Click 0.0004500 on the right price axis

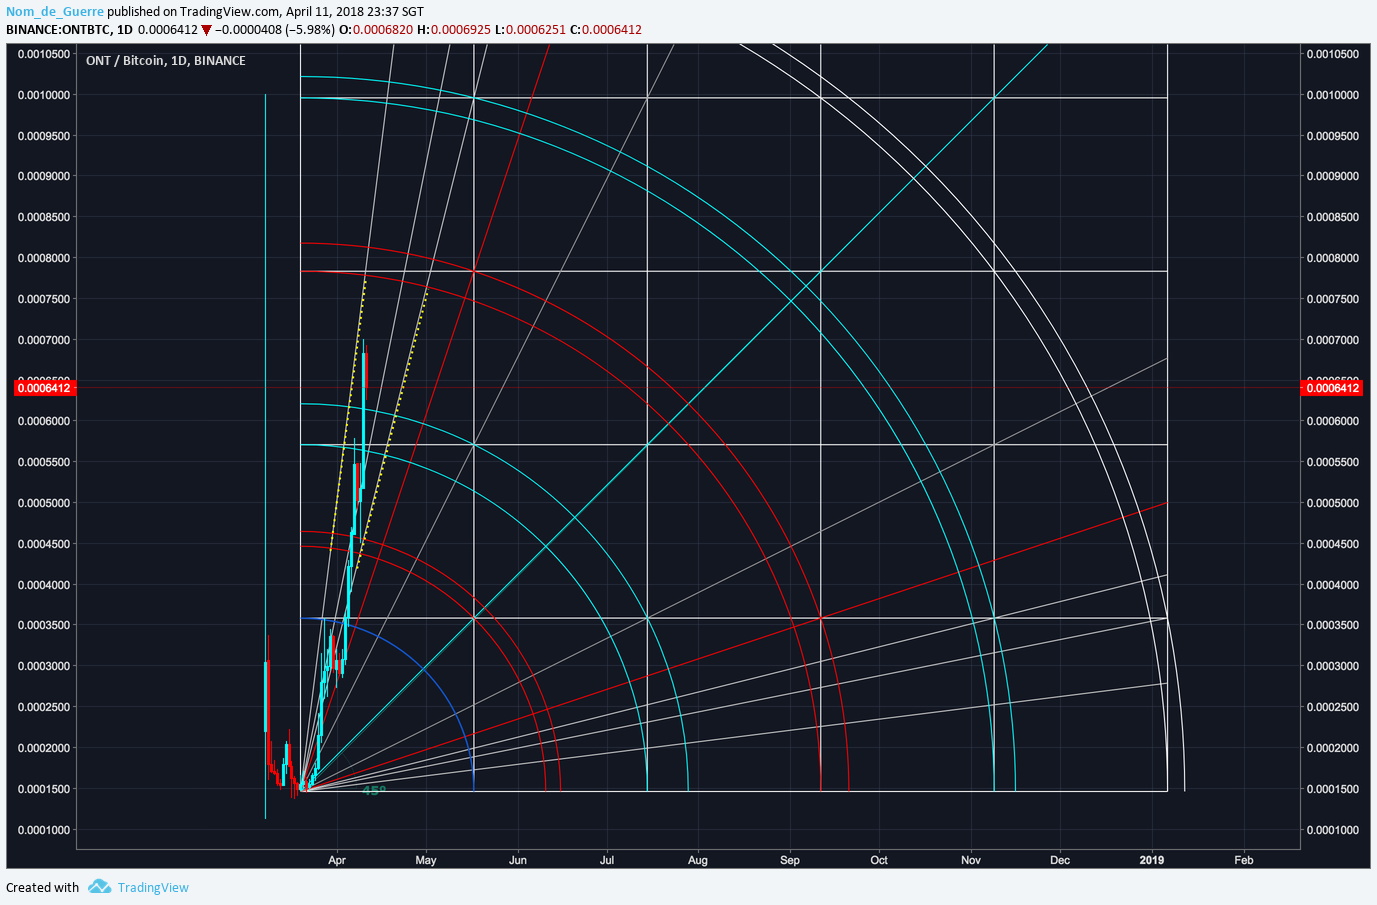pyautogui.click(x=1333, y=544)
